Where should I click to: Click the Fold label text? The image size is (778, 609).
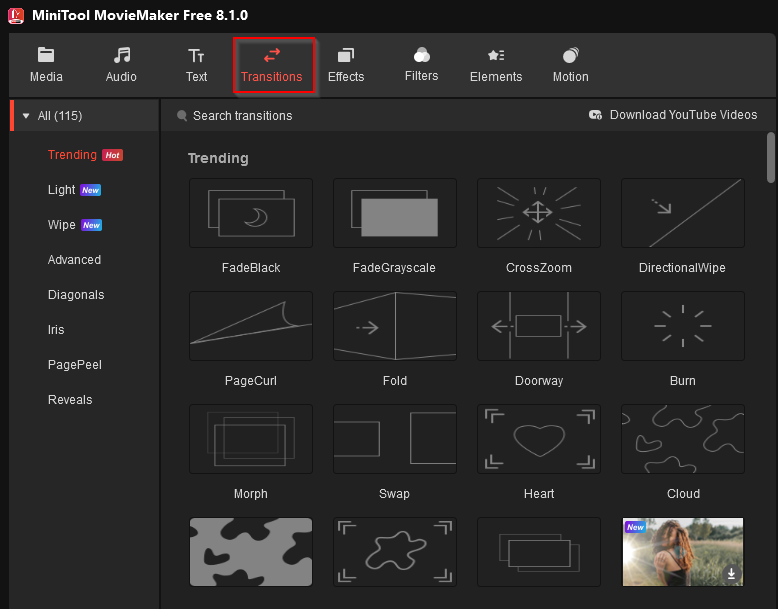coord(395,381)
